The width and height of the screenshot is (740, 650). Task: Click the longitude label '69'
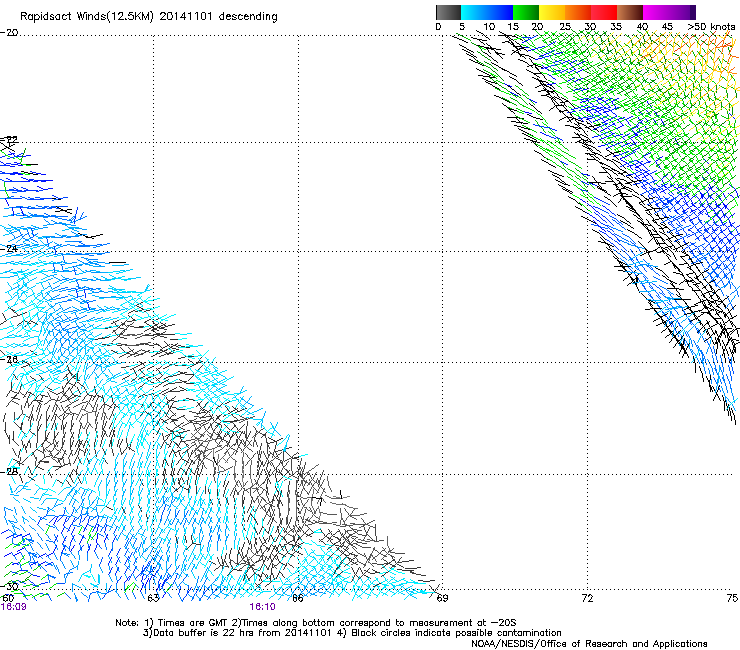(442, 598)
